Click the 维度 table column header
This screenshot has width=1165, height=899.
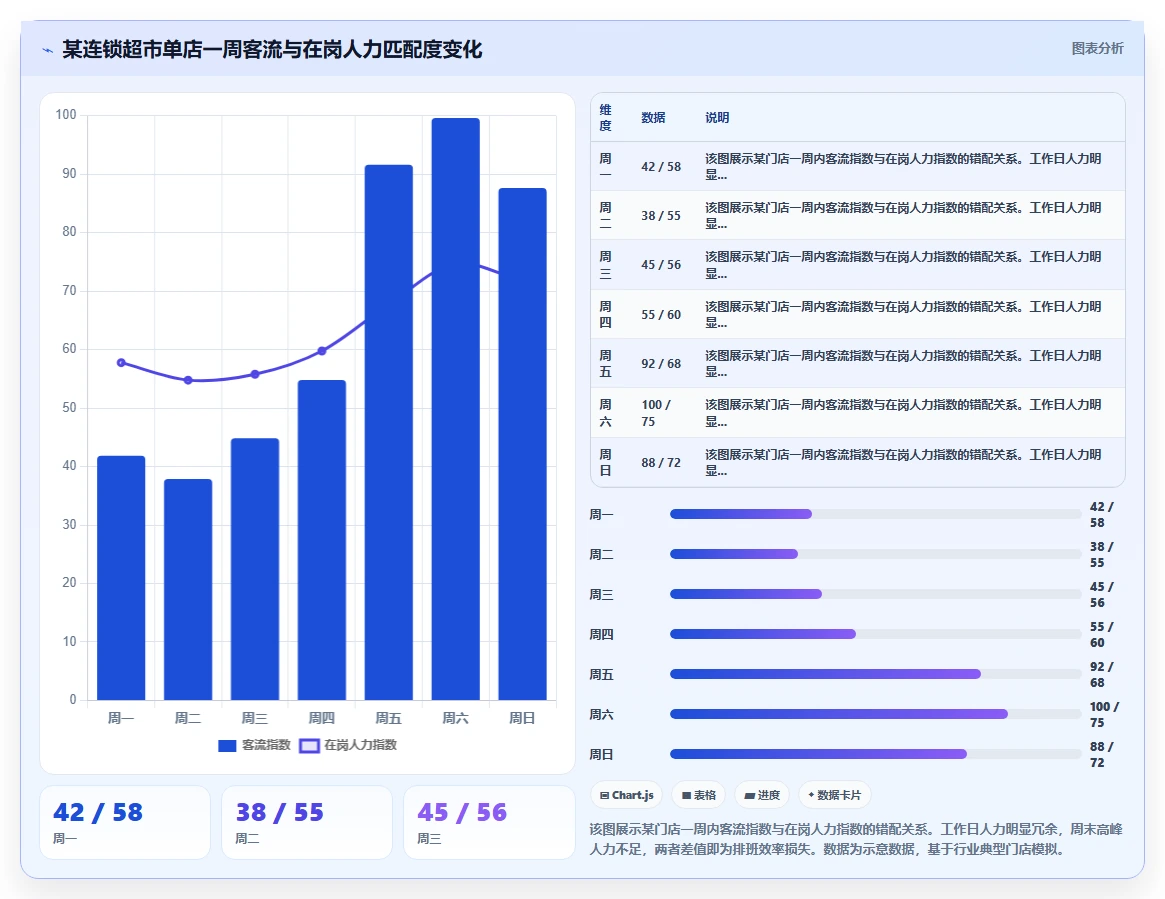(606, 117)
